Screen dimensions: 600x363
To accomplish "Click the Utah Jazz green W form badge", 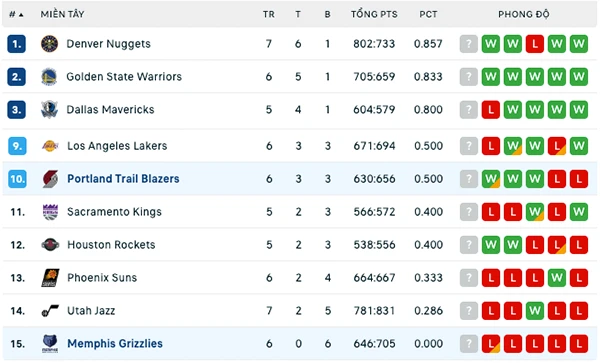I will tap(535, 311).
